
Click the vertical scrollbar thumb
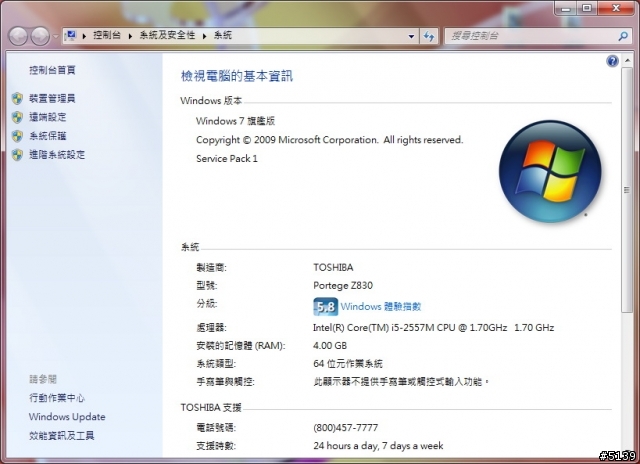pyautogui.click(x=627, y=190)
